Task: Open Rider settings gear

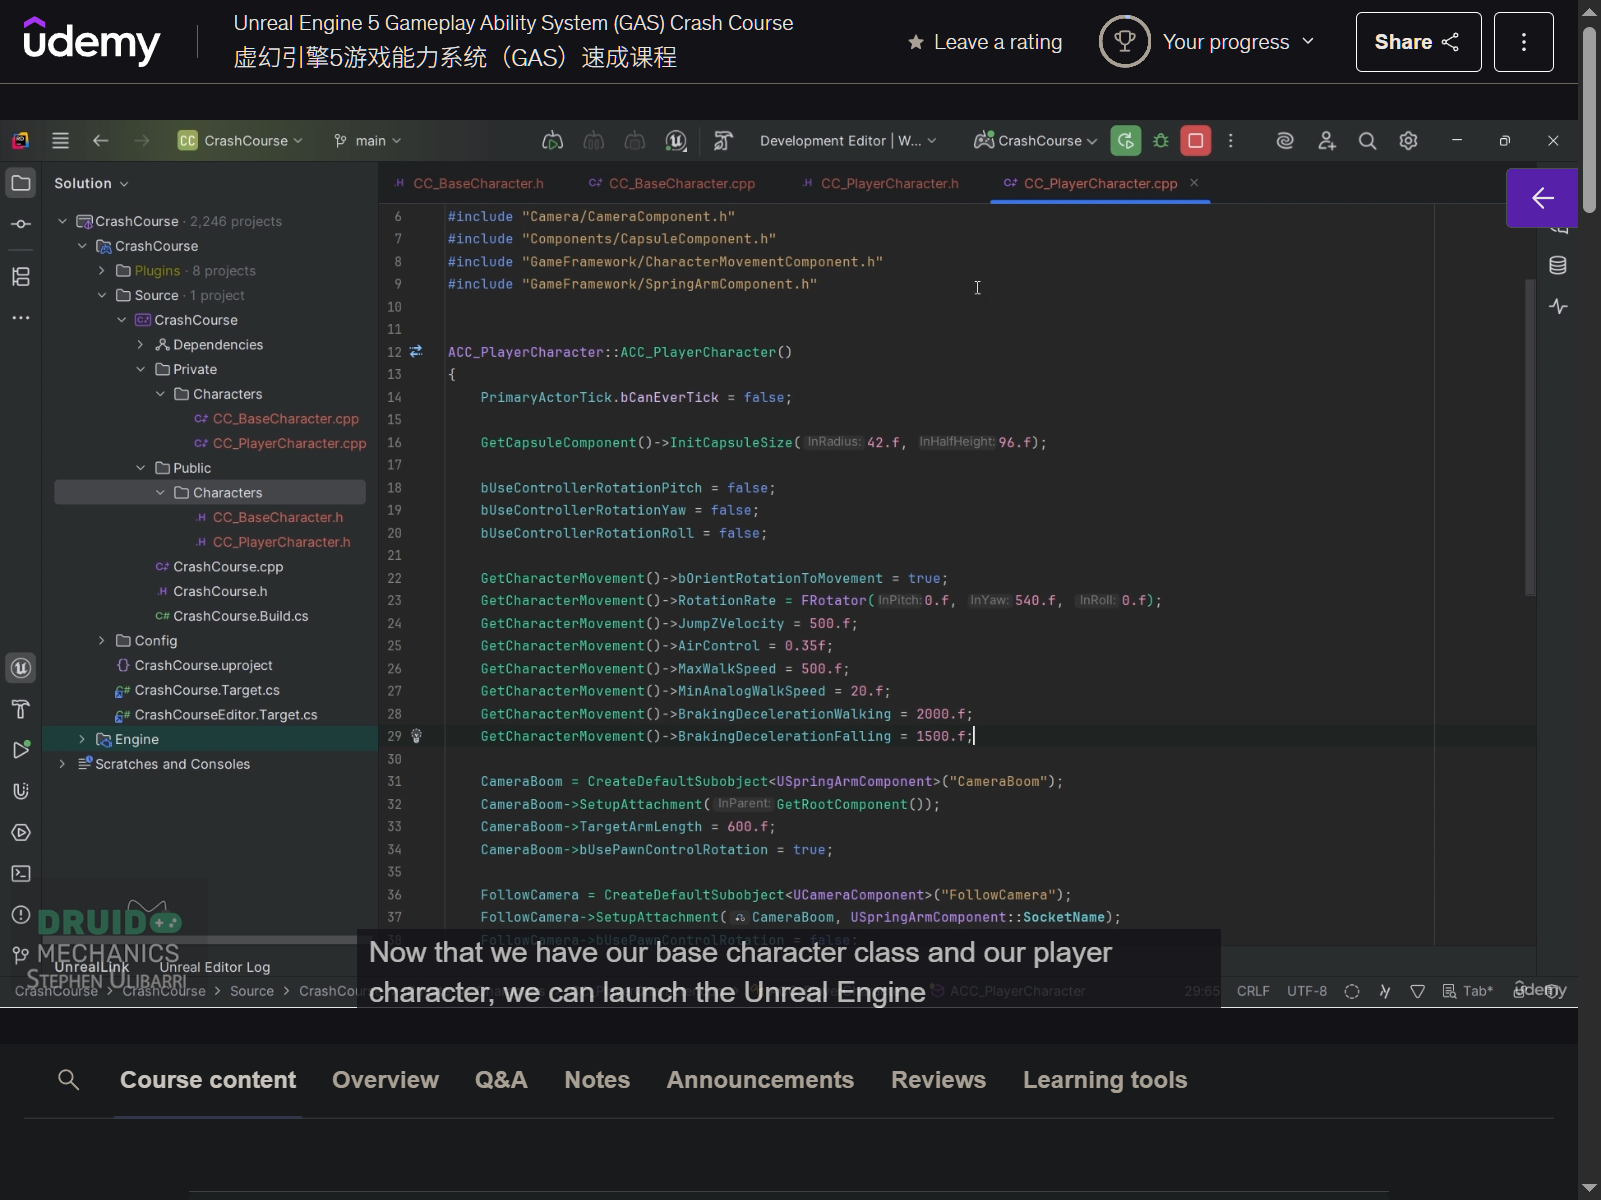Action: coord(1409,141)
